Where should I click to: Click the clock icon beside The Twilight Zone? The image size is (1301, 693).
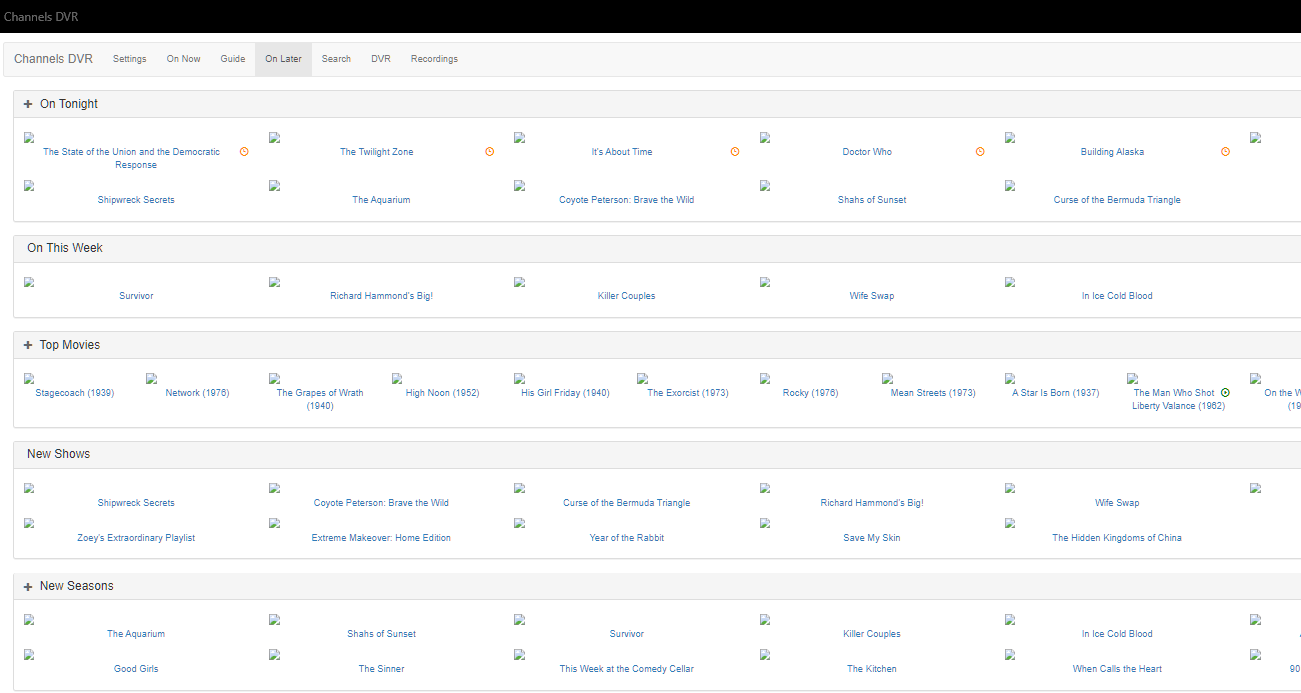pyautogui.click(x=489, y=152)
